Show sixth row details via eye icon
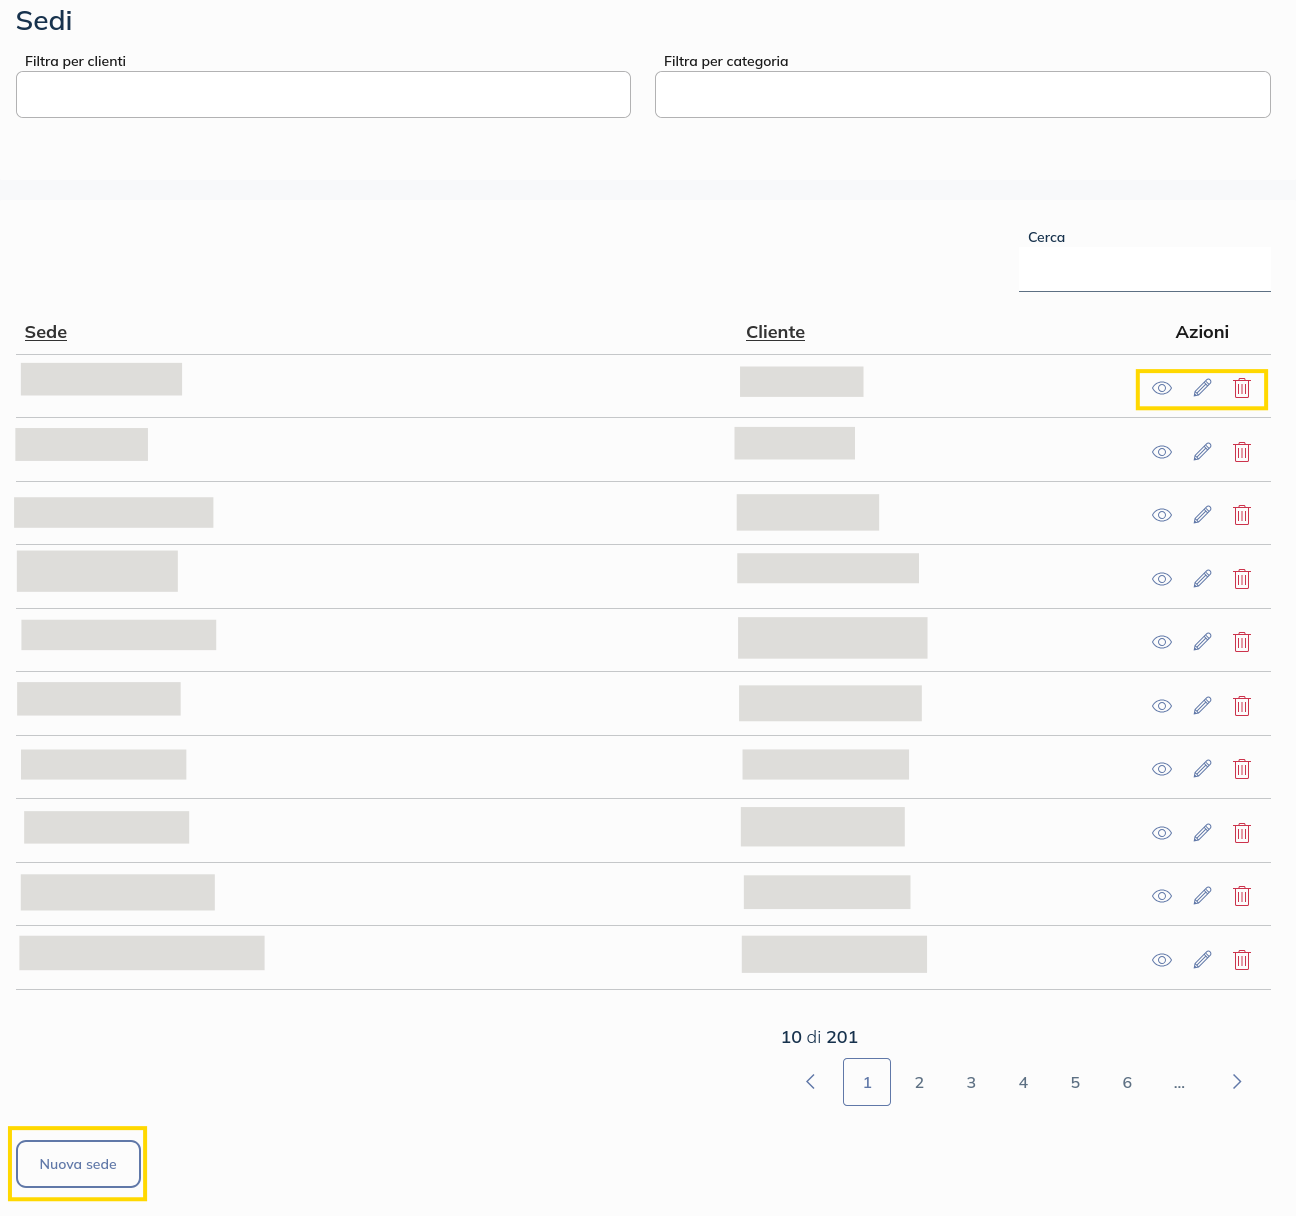The height and width of the screenshot is (1216, 1296). click(x=1161, y=706)
